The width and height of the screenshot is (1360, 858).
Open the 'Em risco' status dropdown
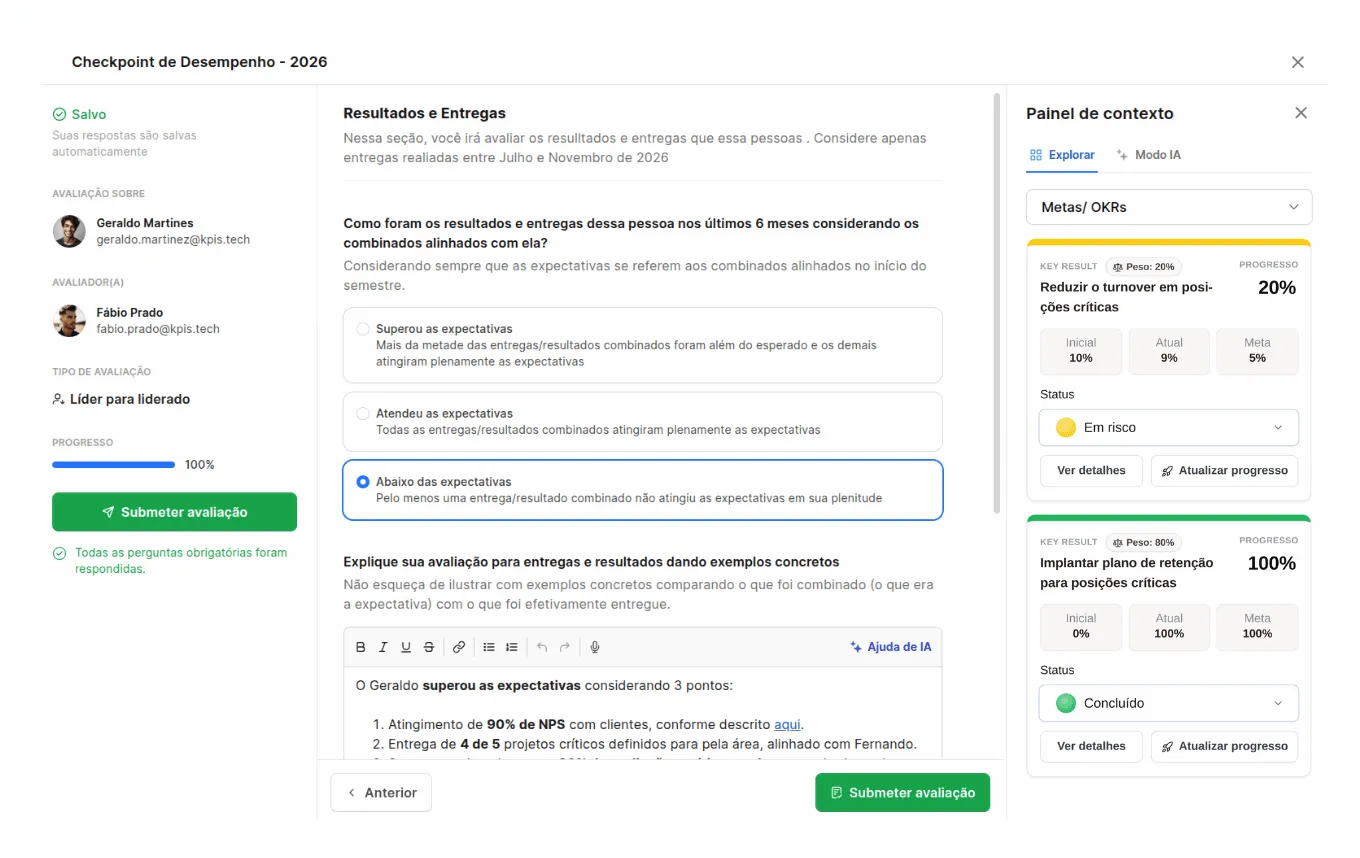[1169, 427]
